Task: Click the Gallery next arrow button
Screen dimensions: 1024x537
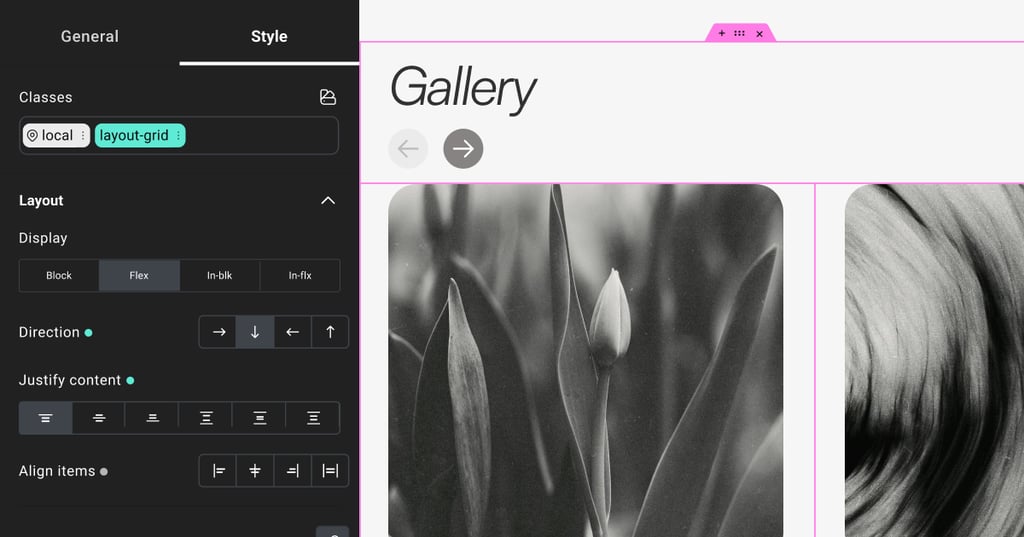Action: [x=463, y=149]
